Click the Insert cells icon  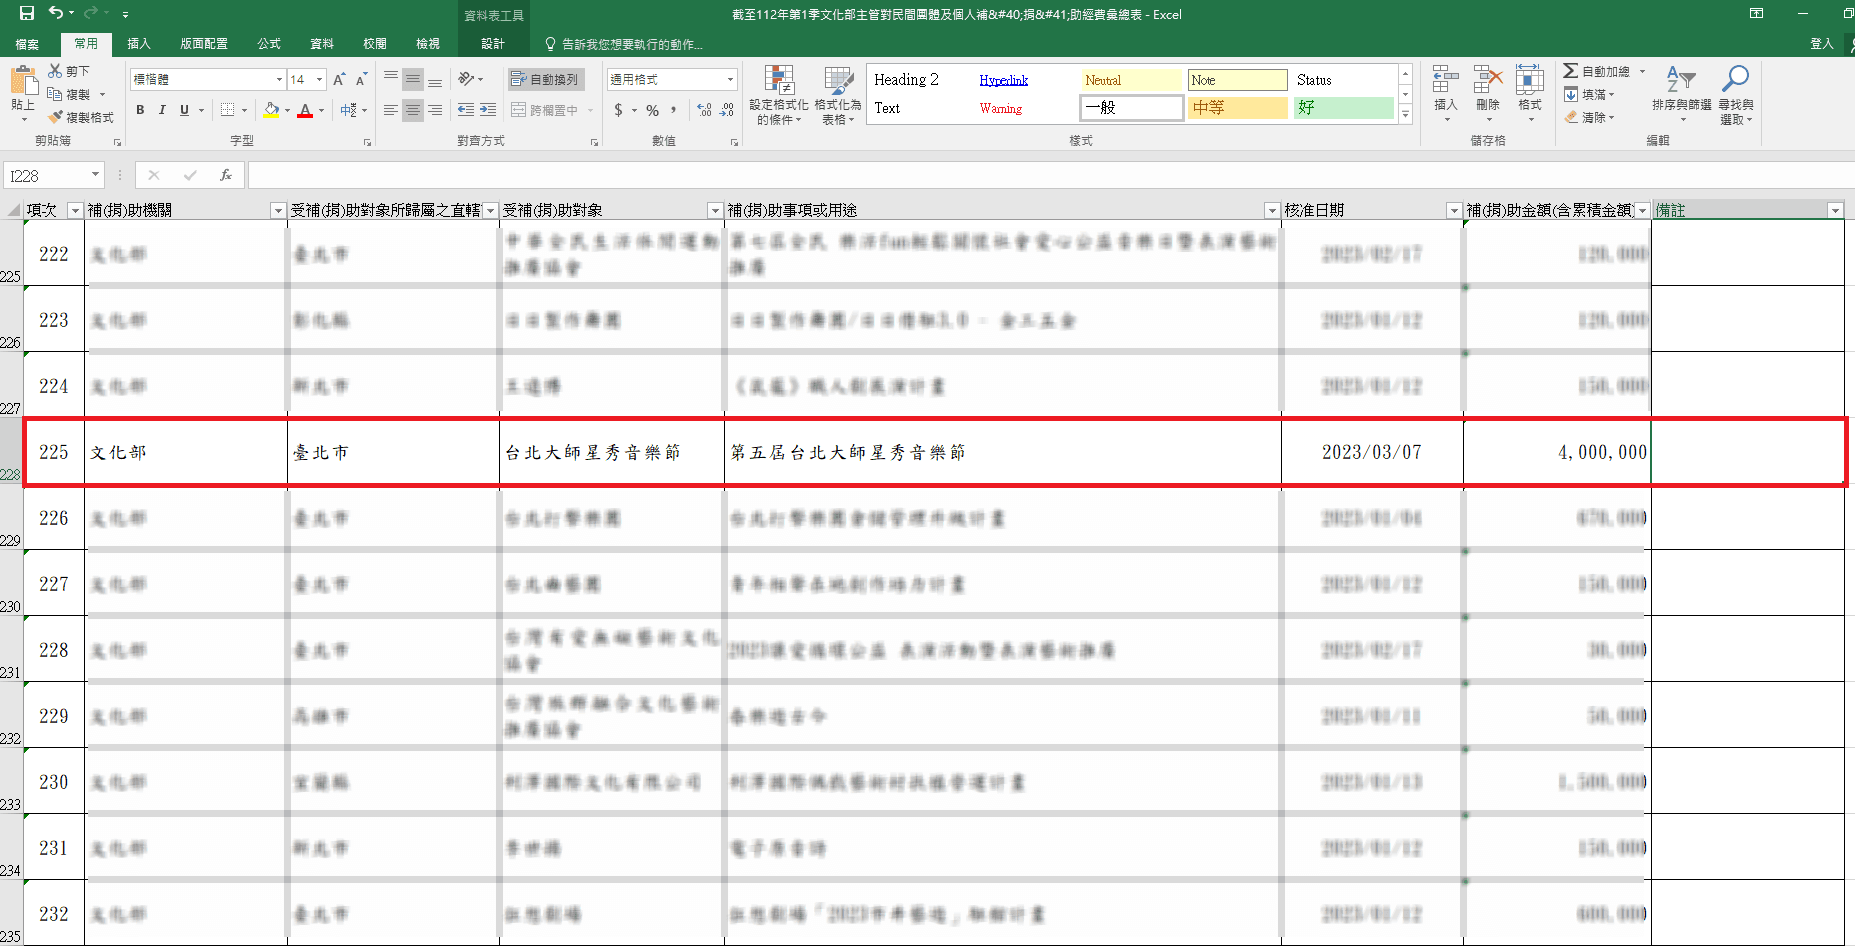tap(1445, 79)
